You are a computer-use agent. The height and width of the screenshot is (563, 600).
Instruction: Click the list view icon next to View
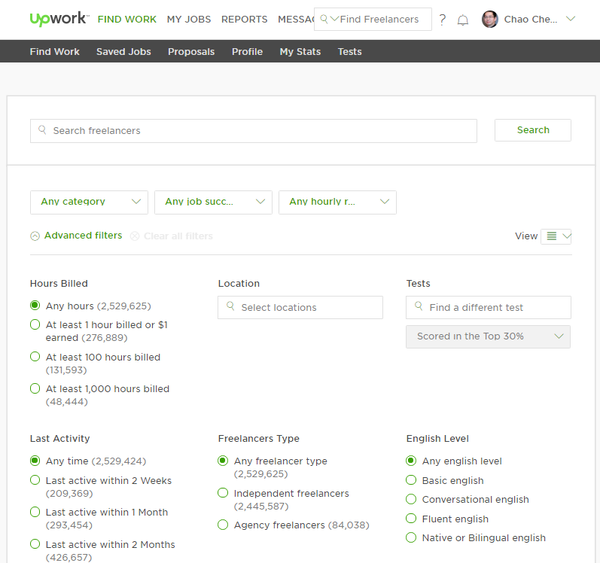(551, 236)
